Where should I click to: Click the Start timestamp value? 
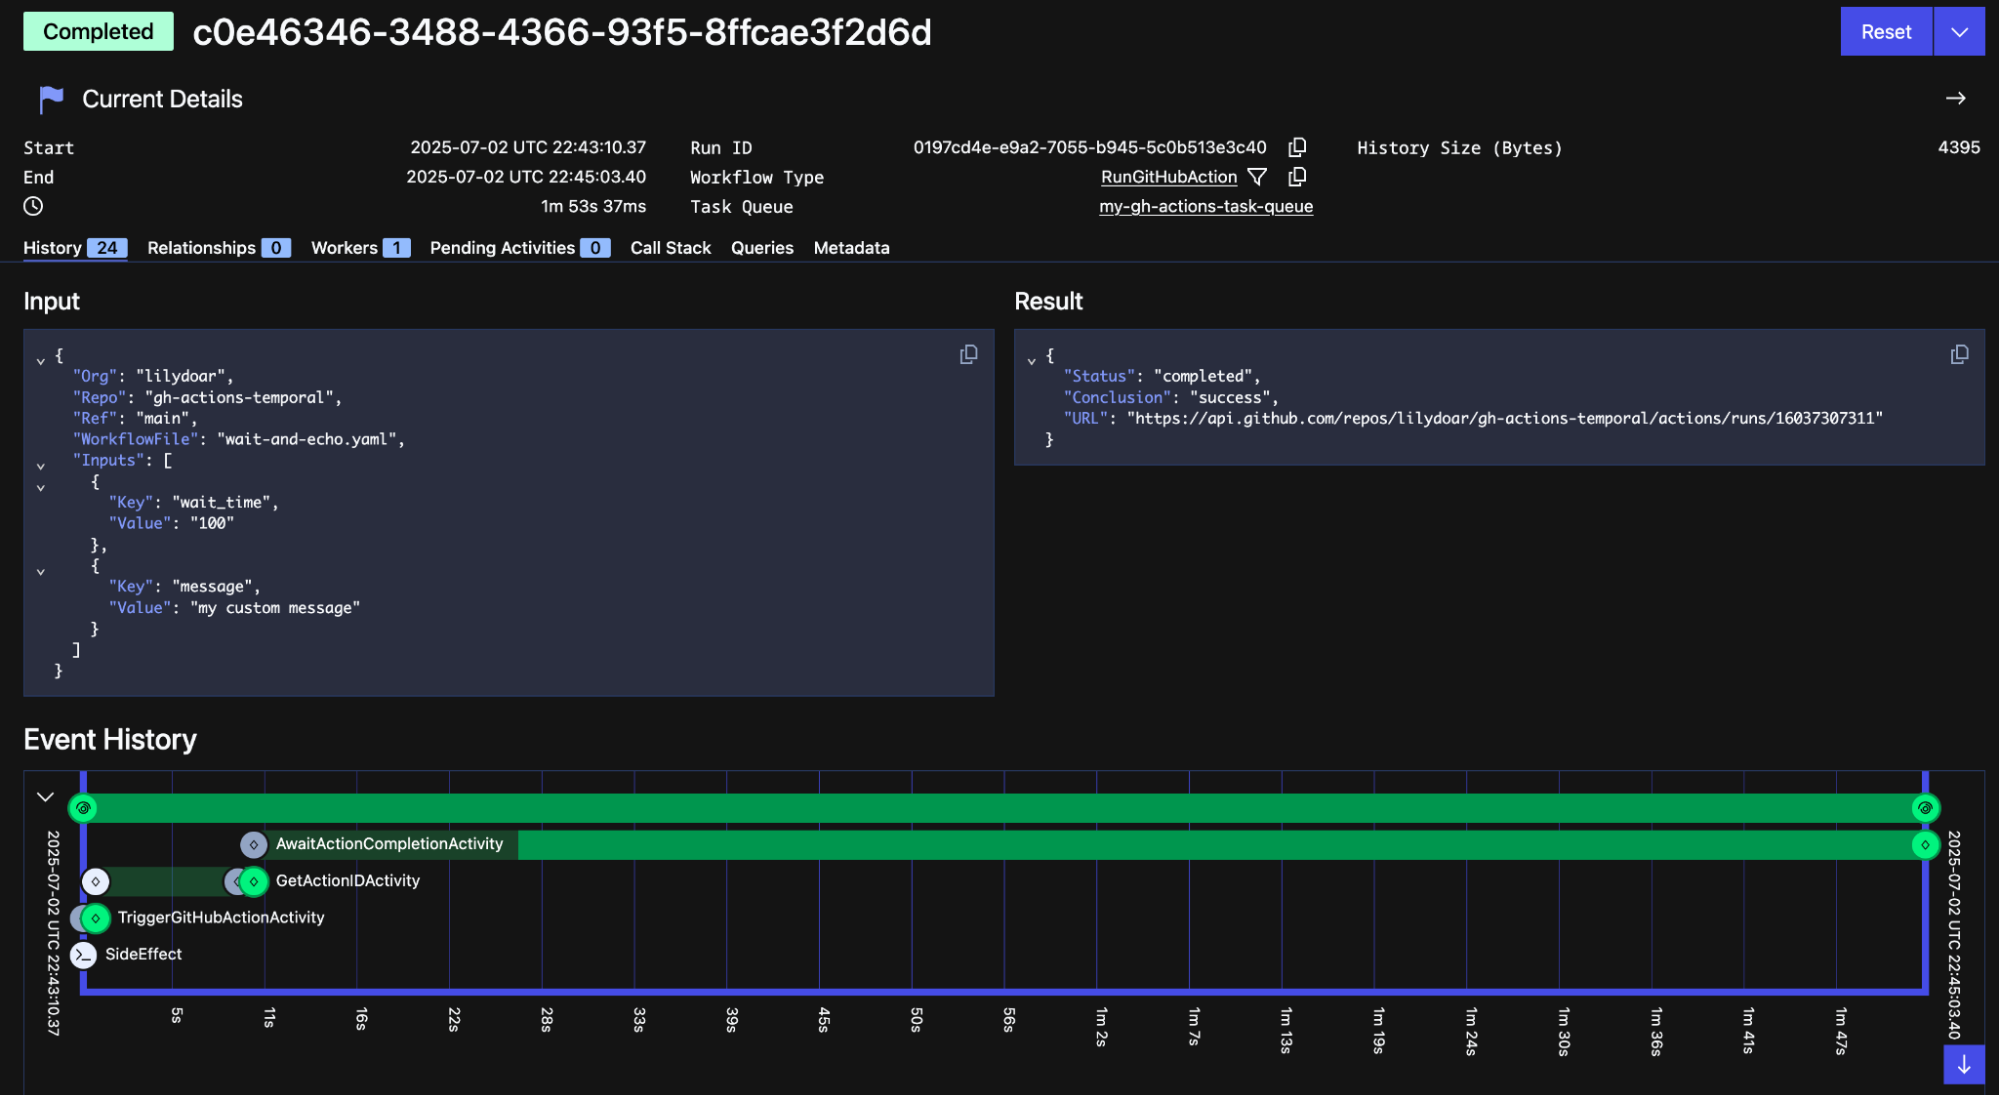coord(528,147)
